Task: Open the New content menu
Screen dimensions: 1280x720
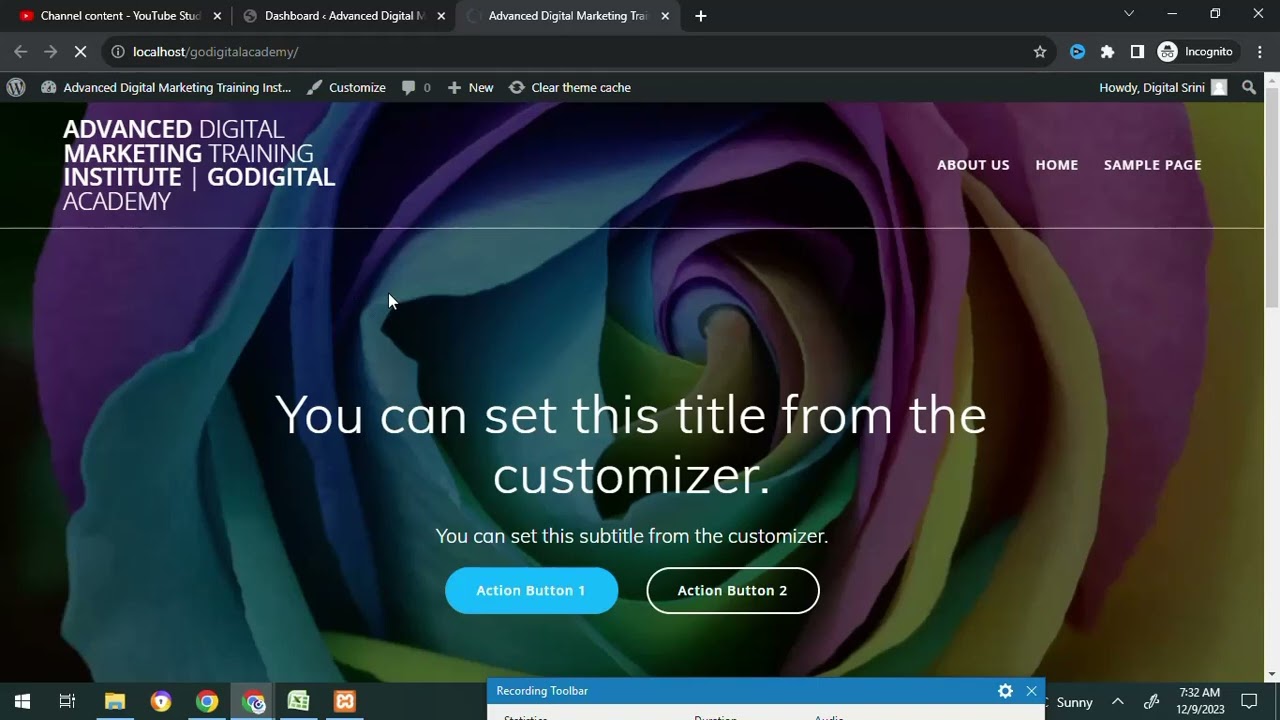Action: [x=470, y=88]
